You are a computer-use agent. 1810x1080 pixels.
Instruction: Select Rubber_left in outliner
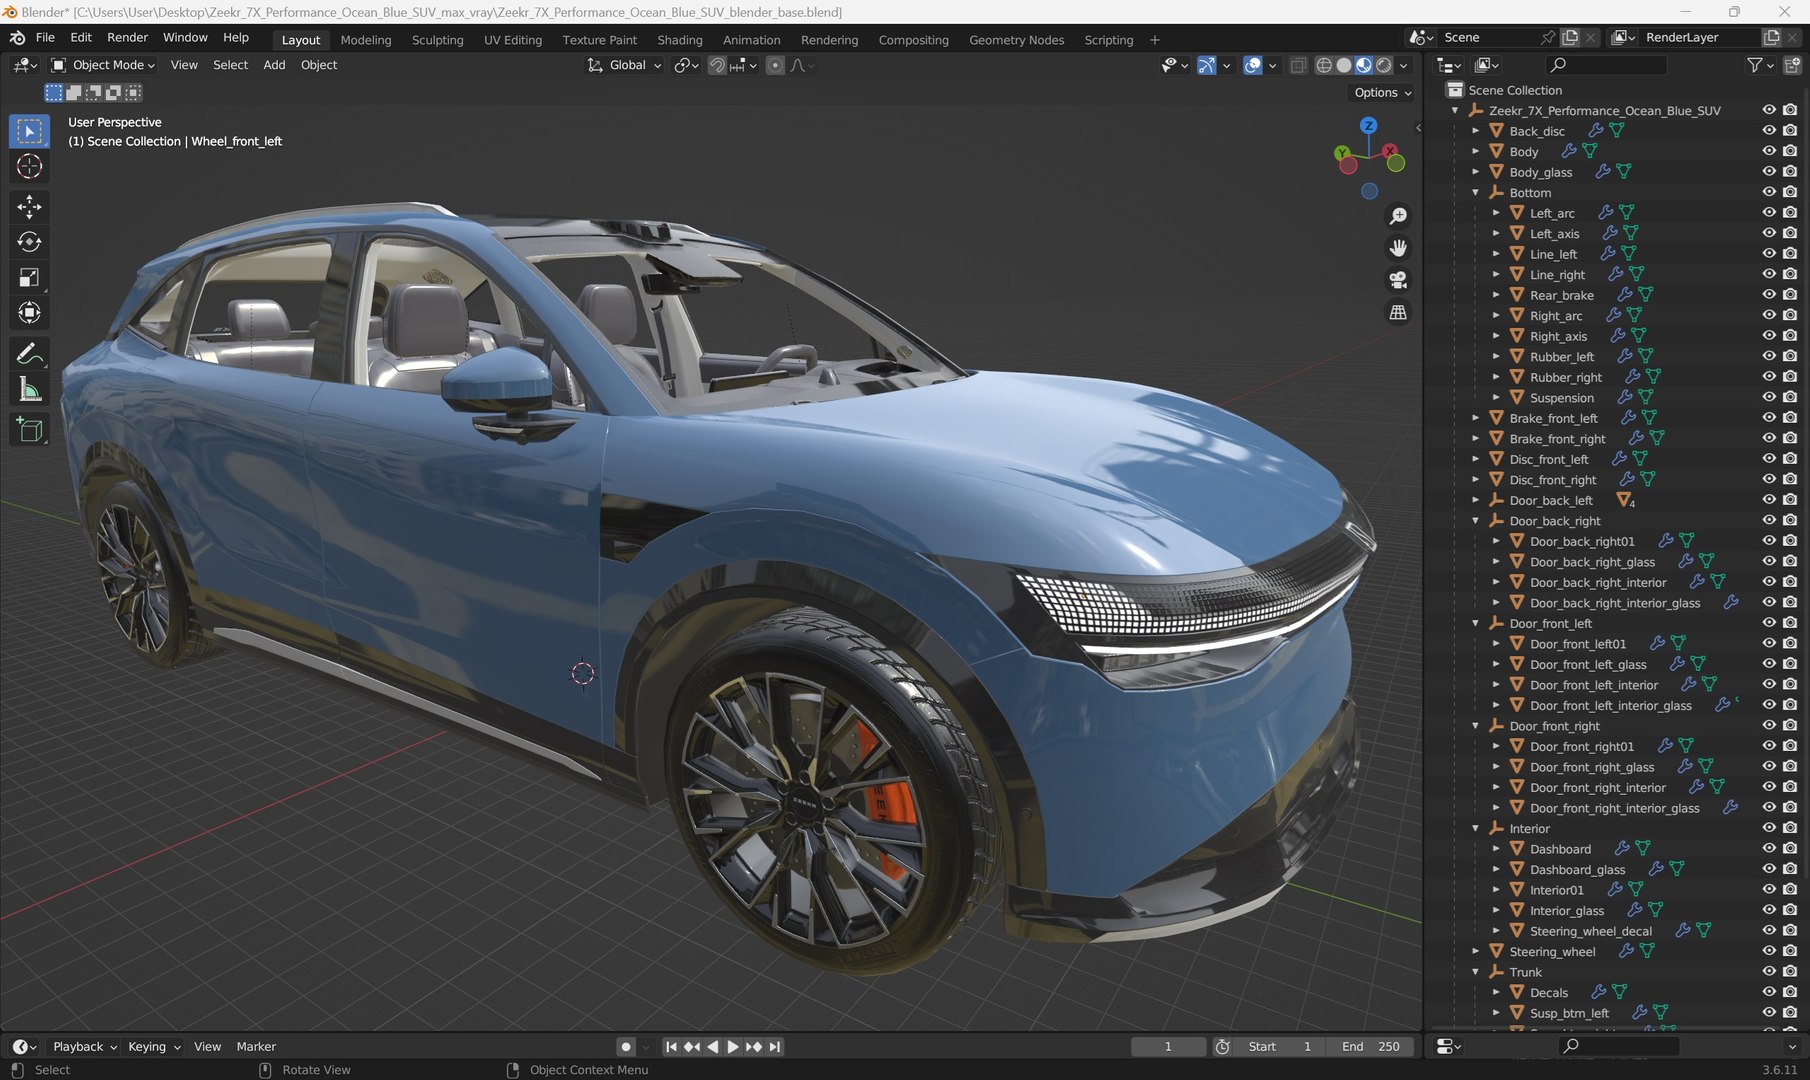[x=1562, y=356]
